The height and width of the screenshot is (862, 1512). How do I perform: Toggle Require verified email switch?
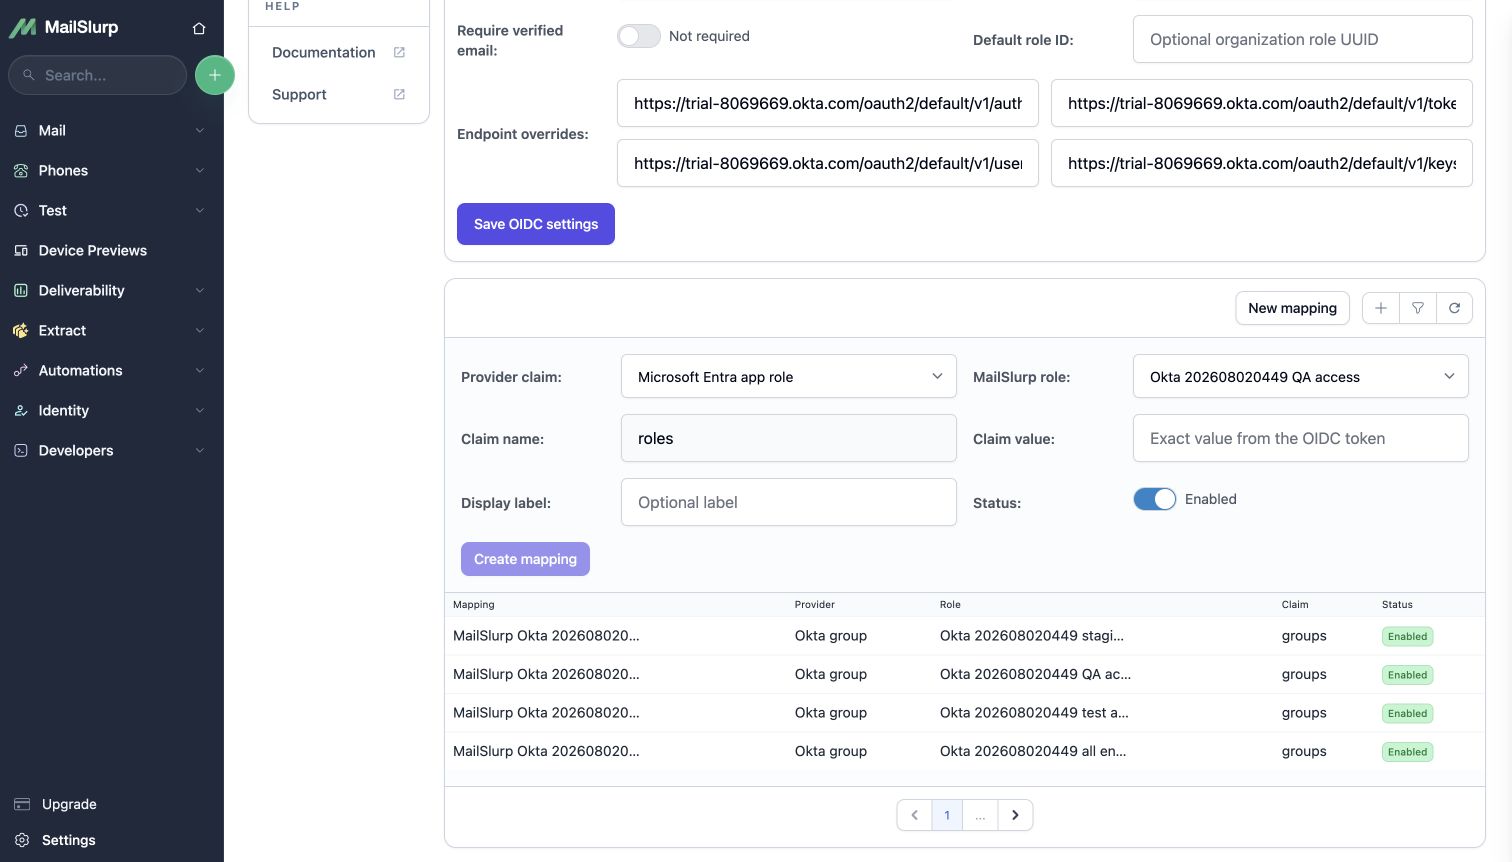pos(639,36)
